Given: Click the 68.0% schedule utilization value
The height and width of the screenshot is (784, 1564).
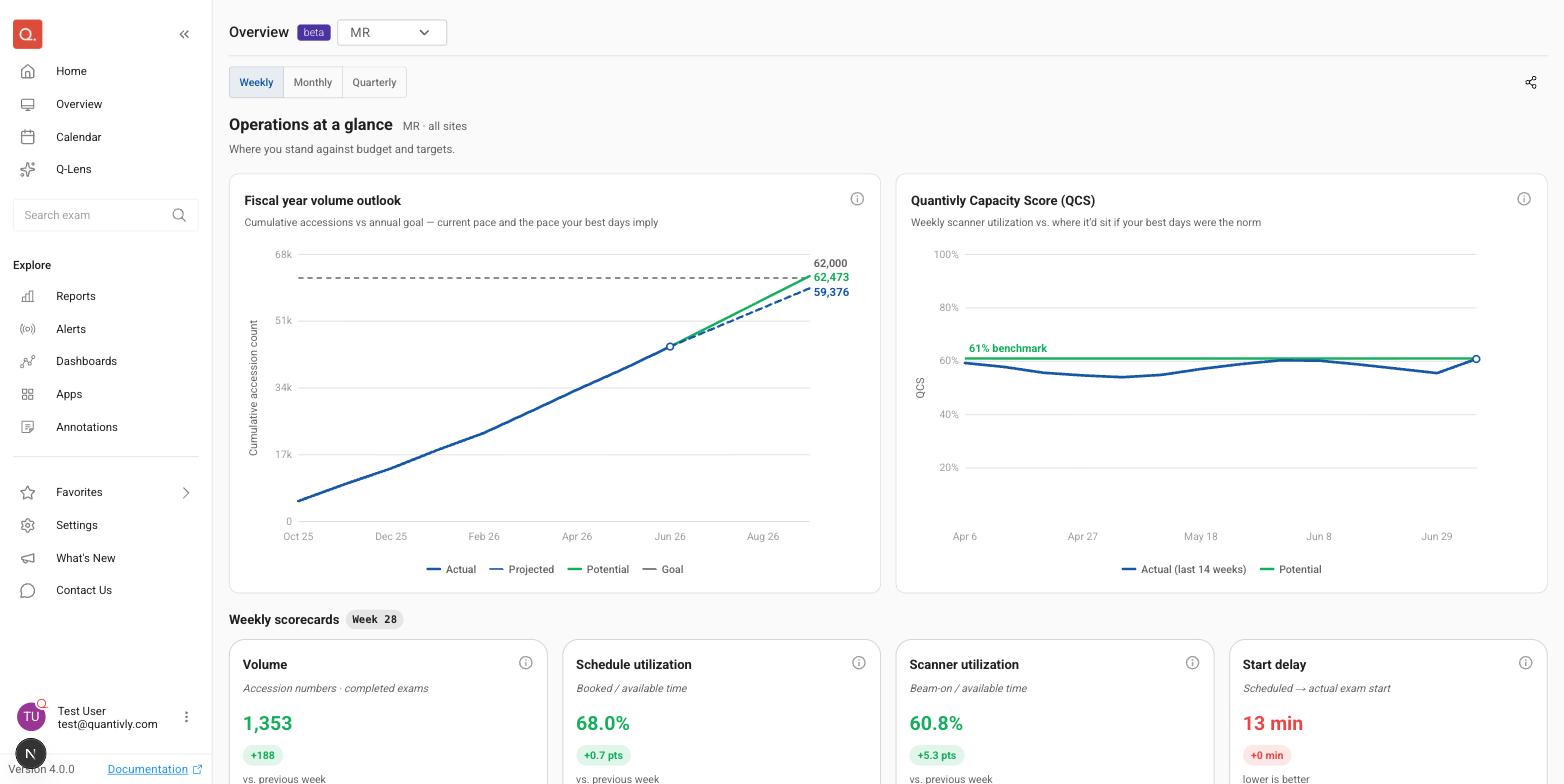Looking at the screenshot, I should pos(603,723).
